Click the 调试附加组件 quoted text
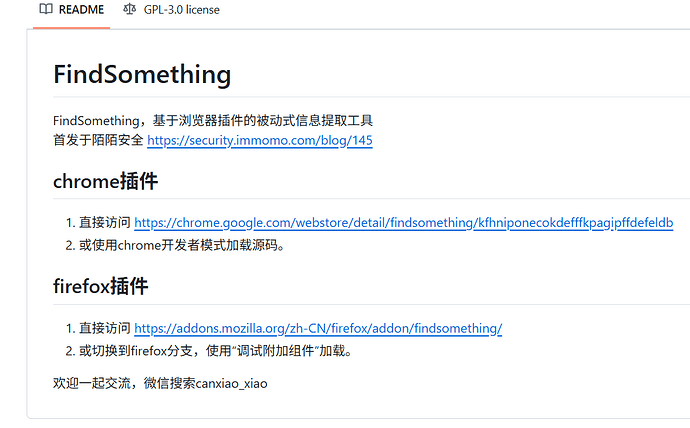 (275, 351)
